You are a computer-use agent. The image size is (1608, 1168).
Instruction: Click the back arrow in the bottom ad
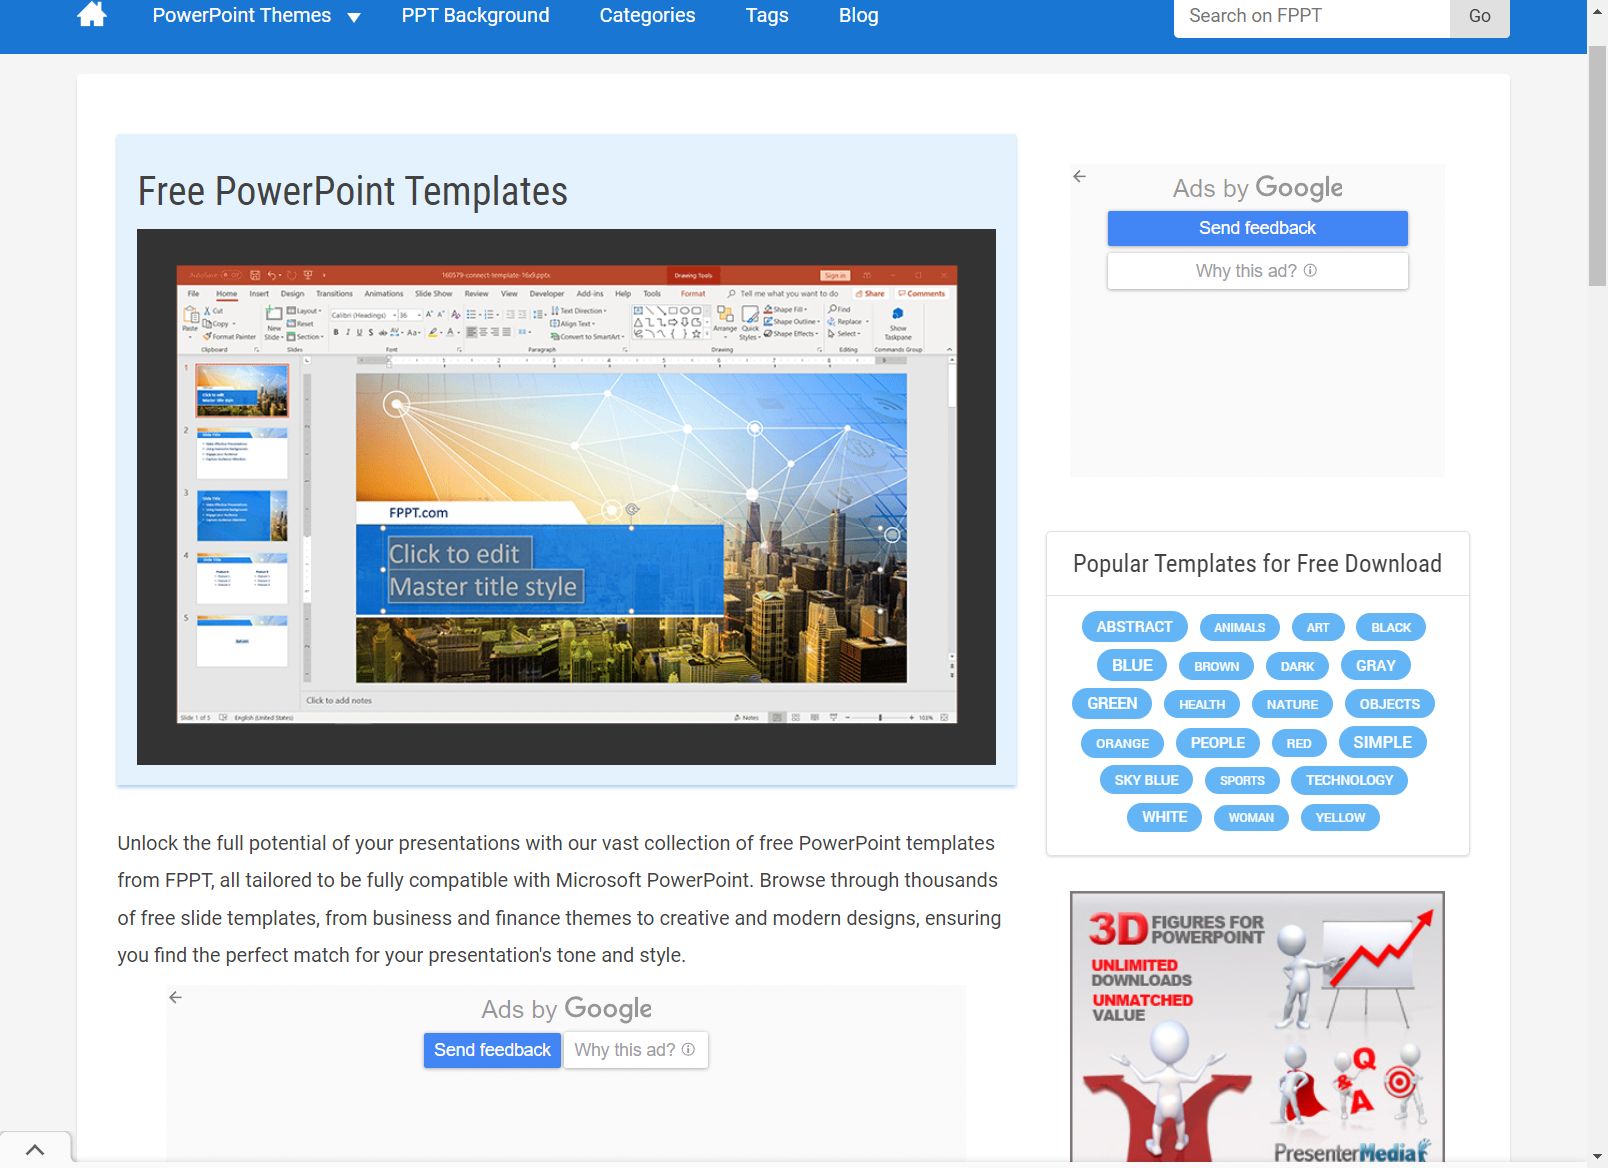point(176,997)
